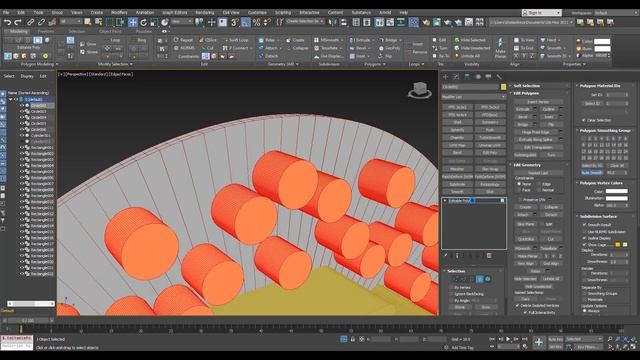Choose the Select Object tool
This screenshot has width=640, height=360.
coord(88,22)
